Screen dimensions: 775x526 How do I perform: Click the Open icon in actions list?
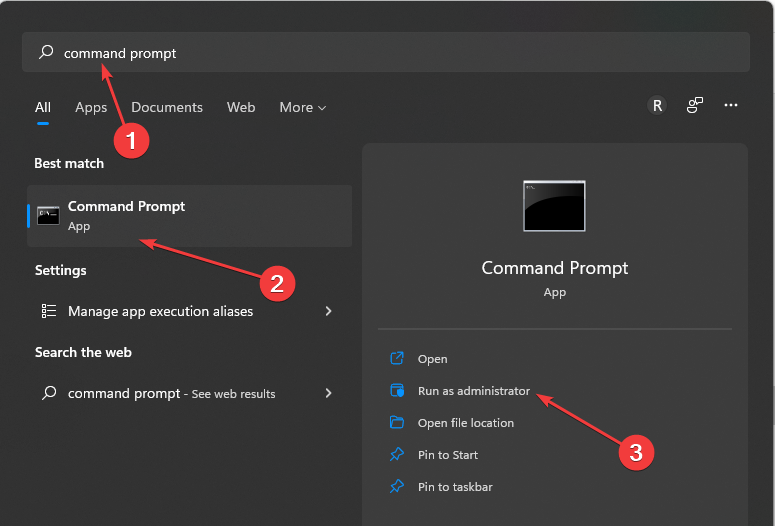point(397,358)
